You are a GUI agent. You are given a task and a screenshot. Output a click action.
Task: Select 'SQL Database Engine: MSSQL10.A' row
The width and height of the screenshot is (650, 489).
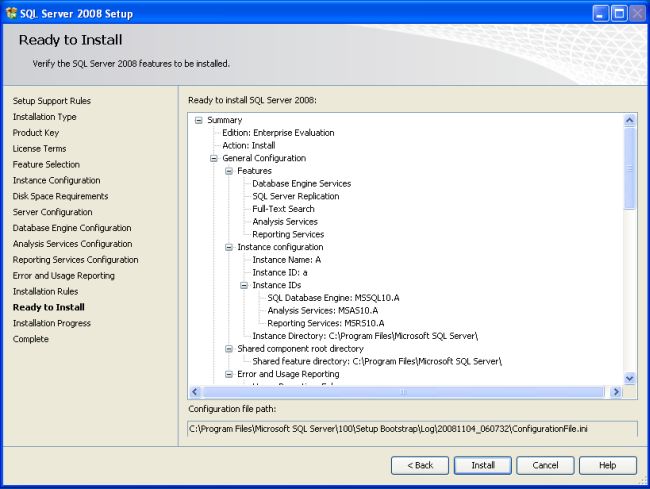(x=333, y=298)
